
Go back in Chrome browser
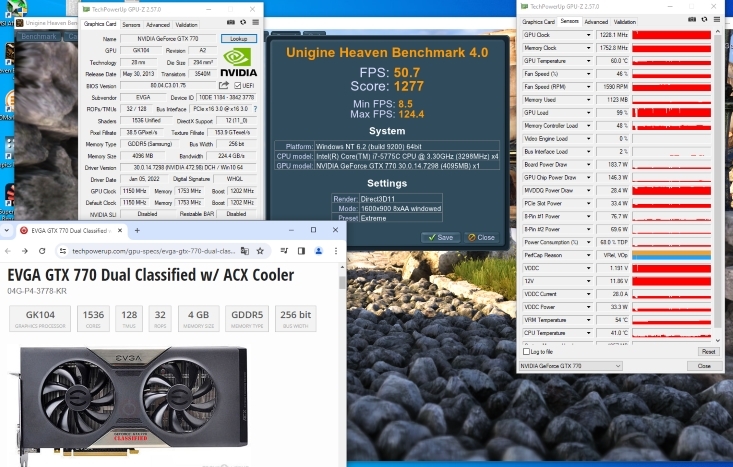(x=8, y=251)
